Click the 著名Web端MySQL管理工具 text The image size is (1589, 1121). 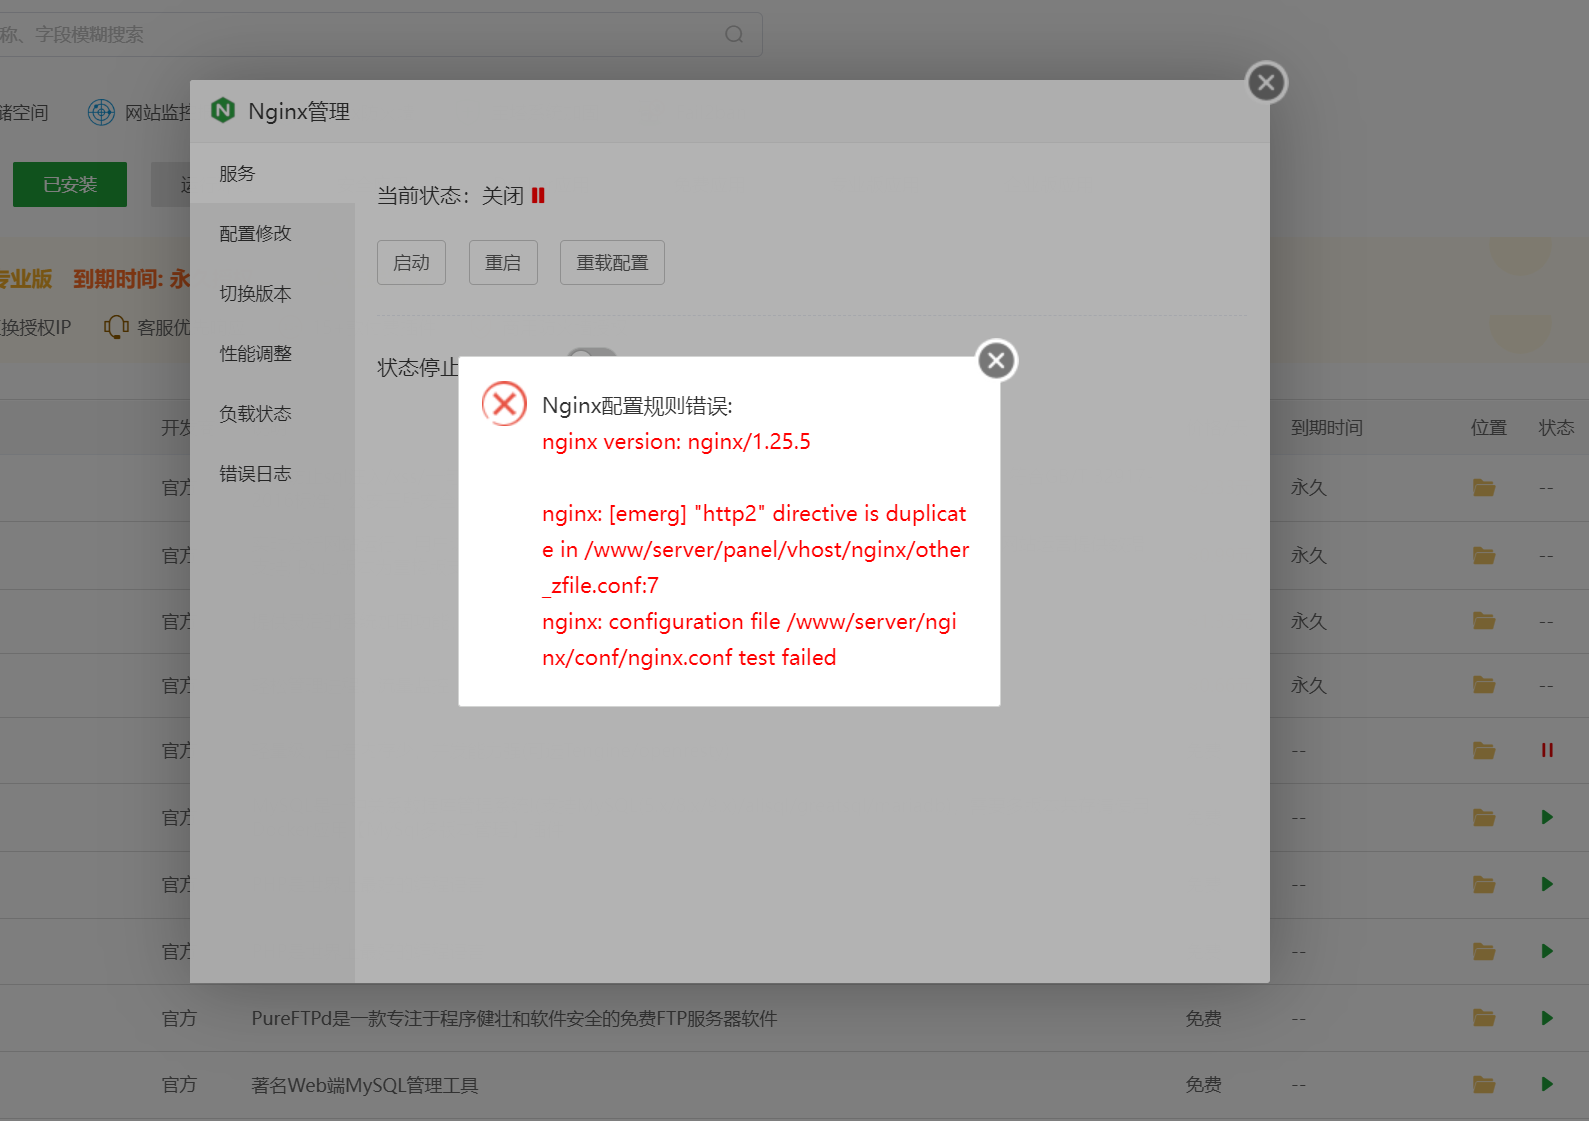pyautogui.click(x=365, y=1085)
